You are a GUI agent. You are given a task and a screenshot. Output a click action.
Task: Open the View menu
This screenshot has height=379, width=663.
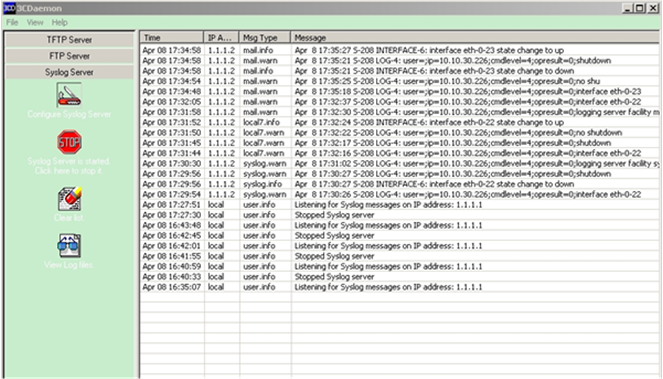coord(35,22)
